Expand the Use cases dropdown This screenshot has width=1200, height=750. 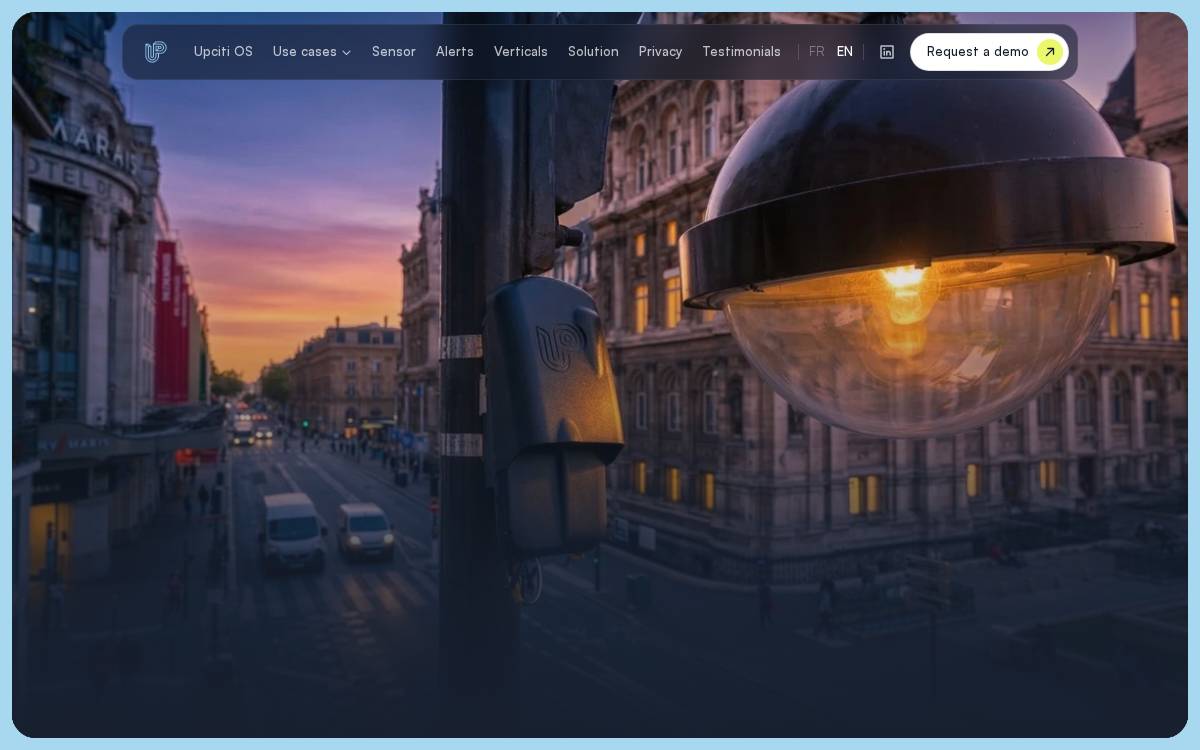click(x=312, y=52)
